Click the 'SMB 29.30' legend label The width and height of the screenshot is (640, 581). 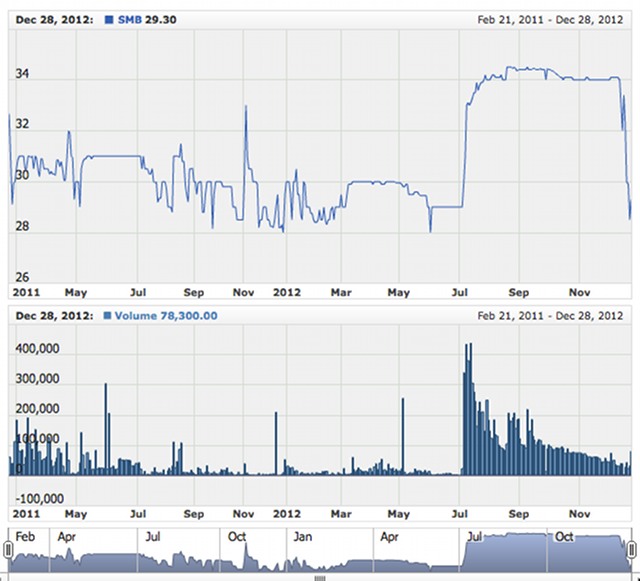pos(147,20)
